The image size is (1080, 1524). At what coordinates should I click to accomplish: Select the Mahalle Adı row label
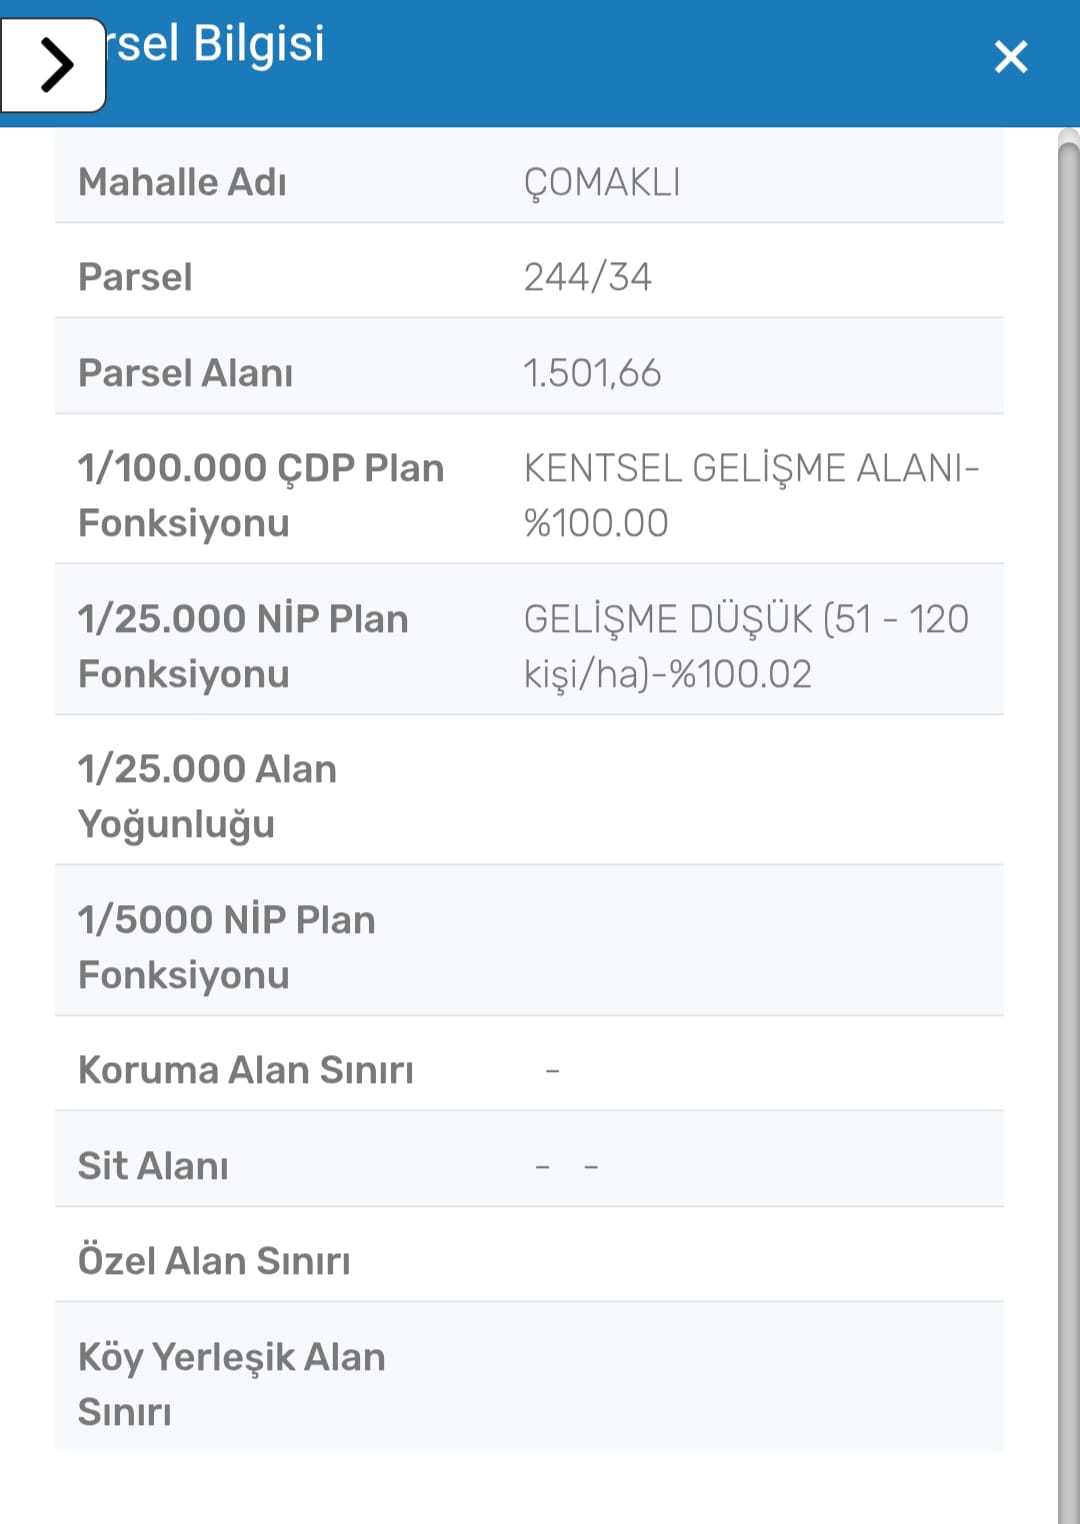[x=182, y=182]
